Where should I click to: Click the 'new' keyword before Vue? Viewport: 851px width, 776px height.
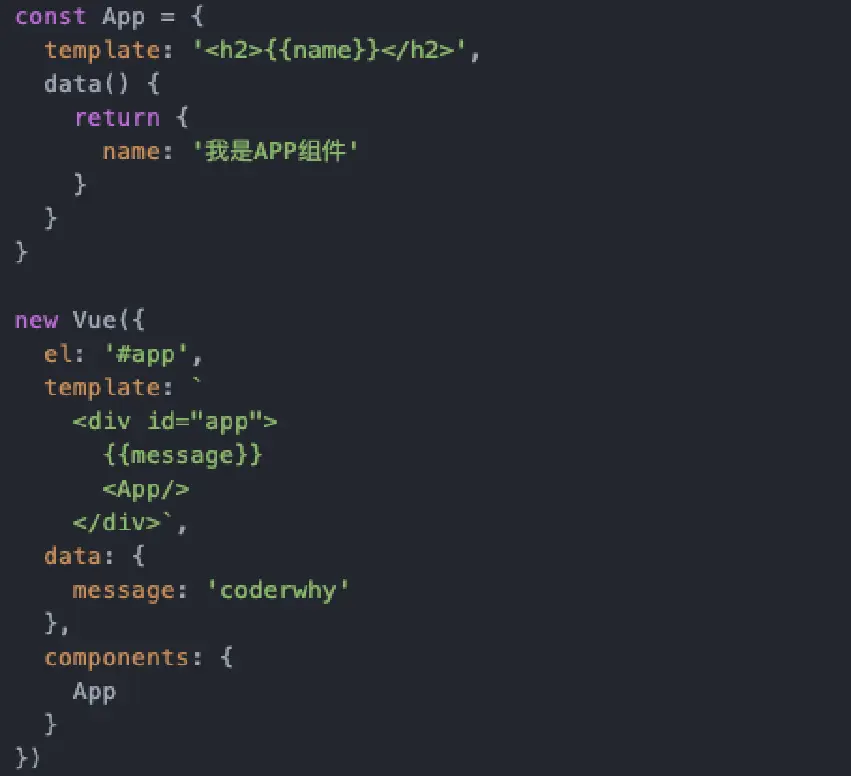point(36,320)
